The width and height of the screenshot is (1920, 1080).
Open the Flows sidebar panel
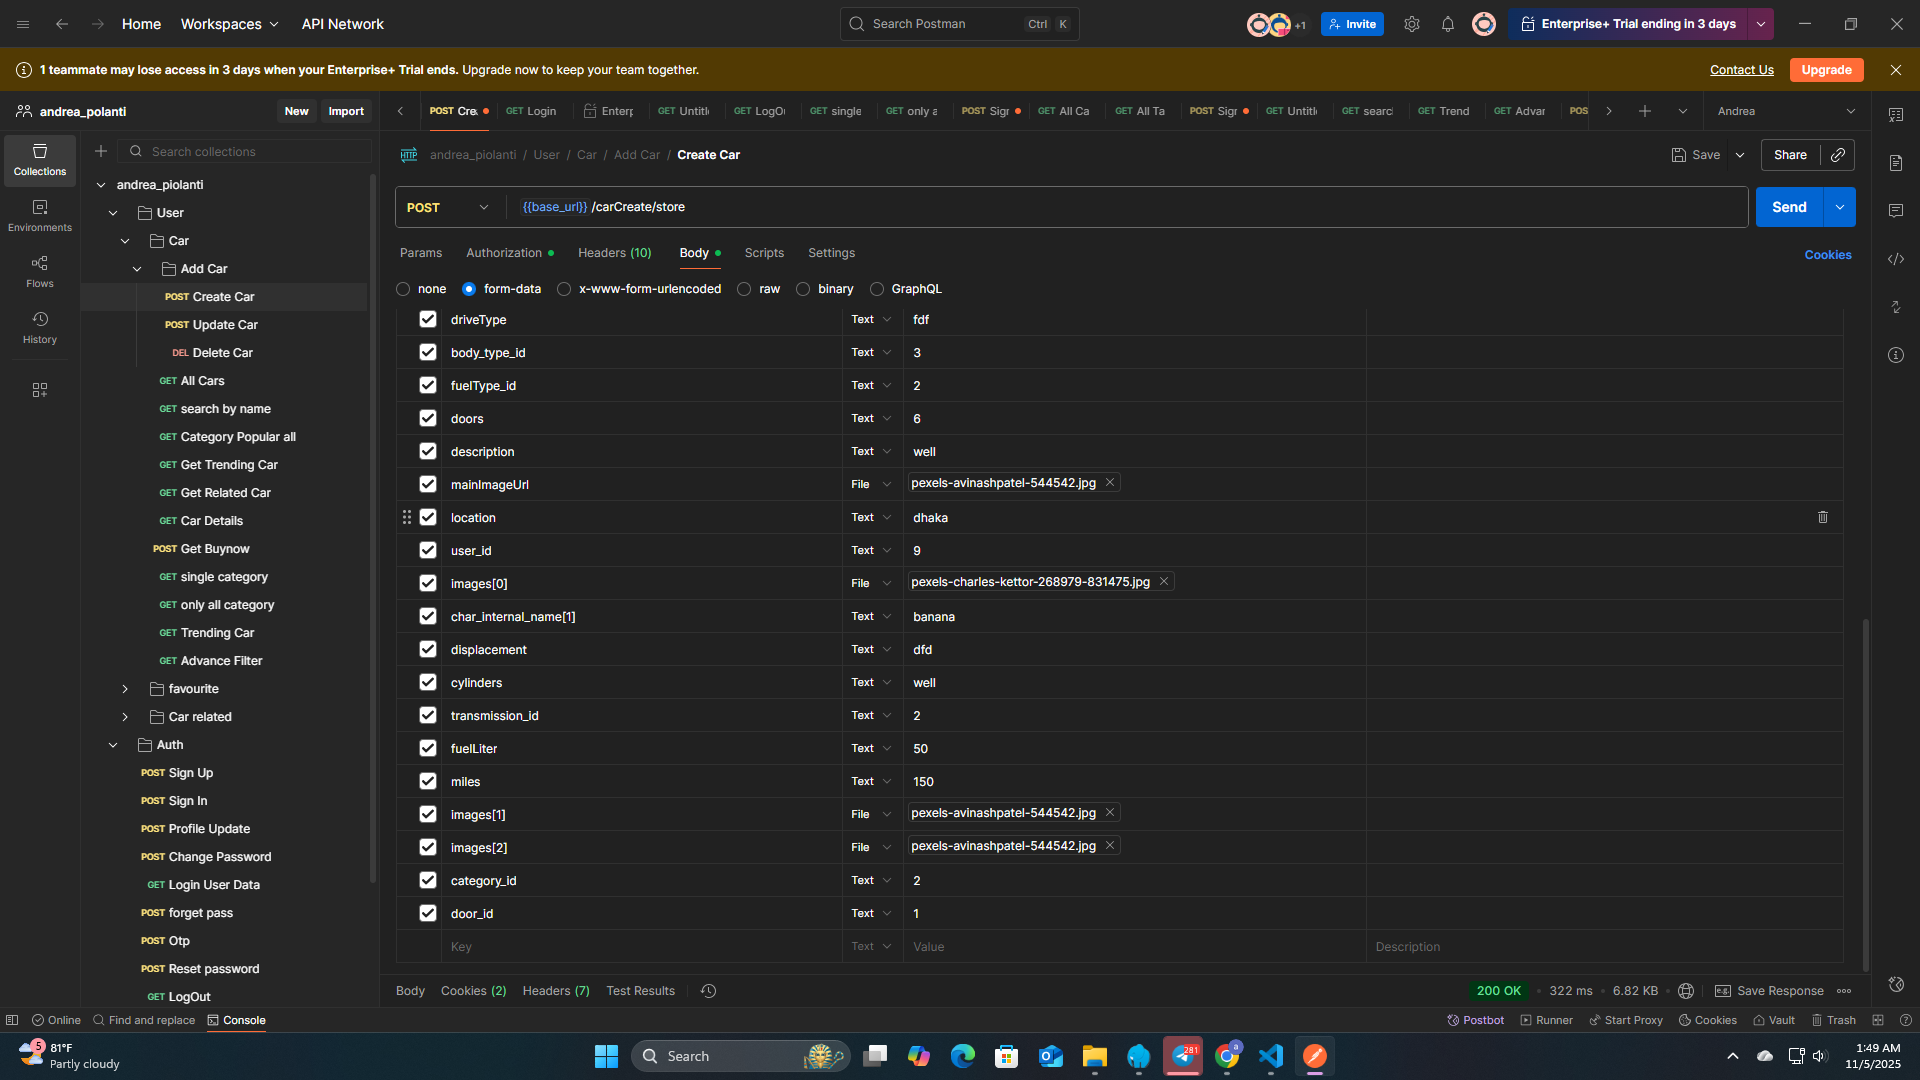(x=40, y=272)
